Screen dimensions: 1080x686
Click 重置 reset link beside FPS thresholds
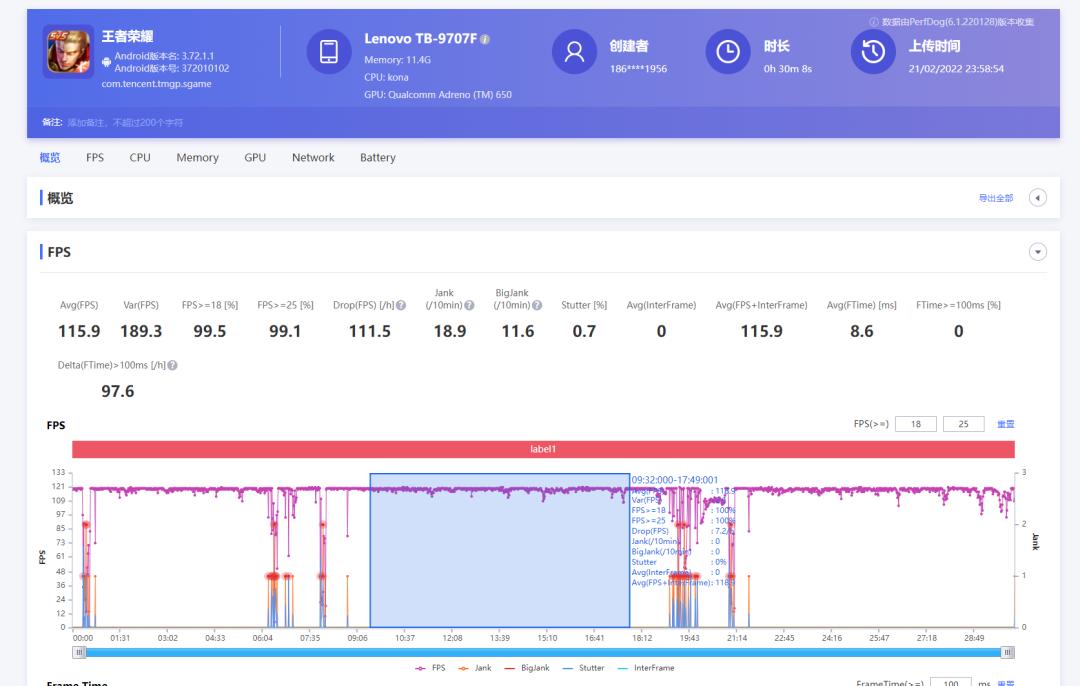tap(1005, 425)
